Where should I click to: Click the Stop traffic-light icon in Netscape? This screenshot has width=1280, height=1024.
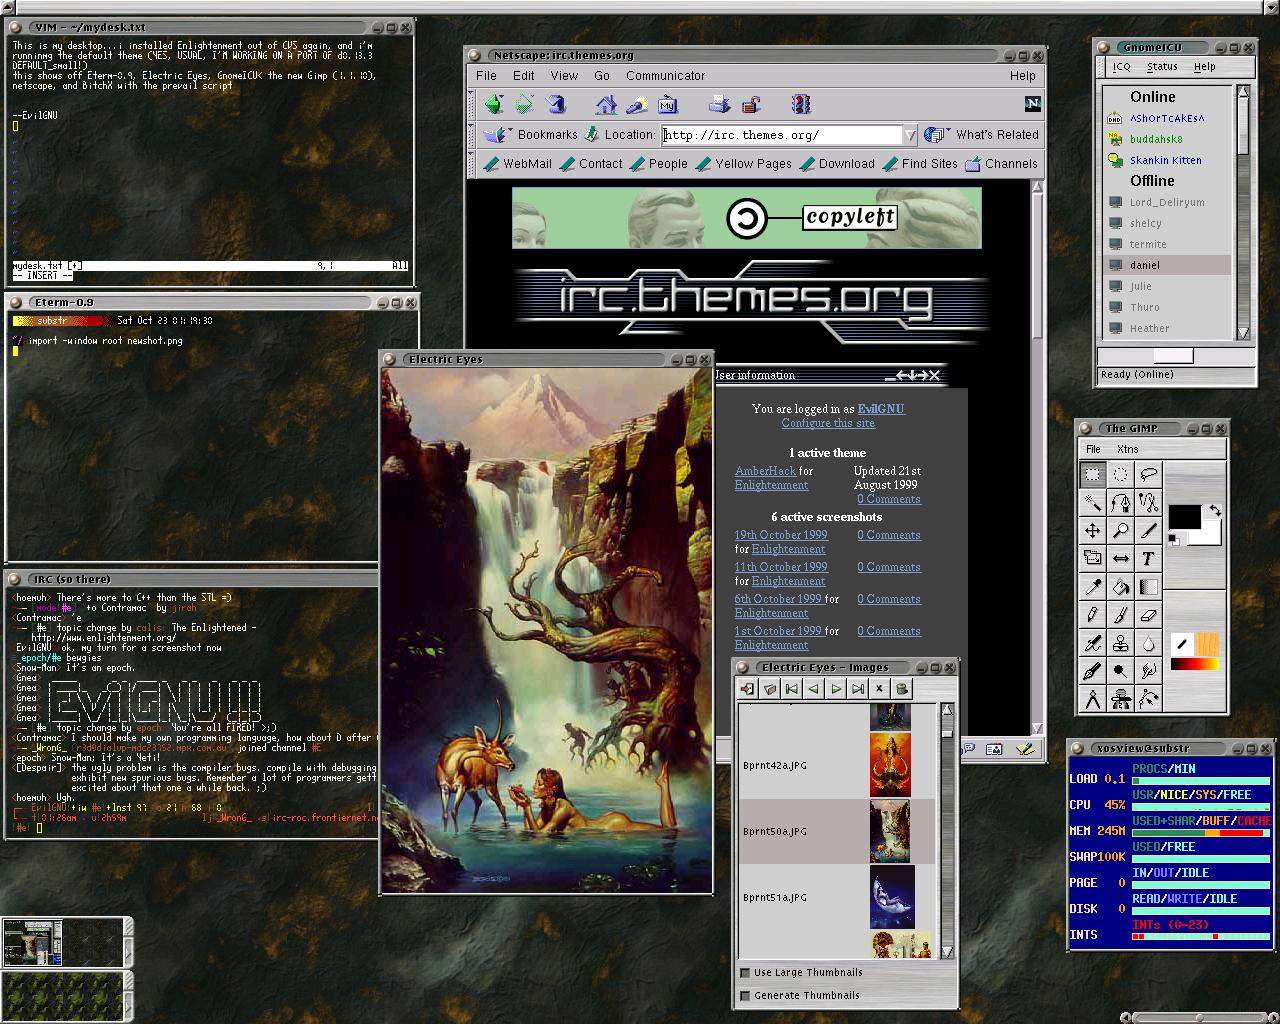800,104
